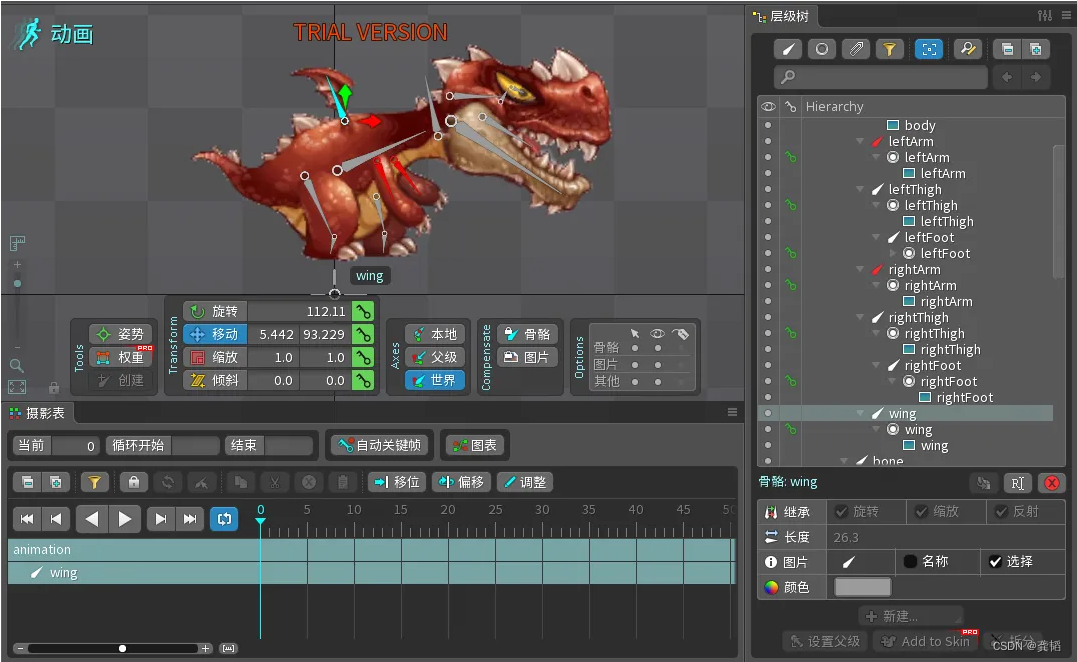1077x662 pixels.
Task: Select the 层级树 tab
Action: point(782,16)
